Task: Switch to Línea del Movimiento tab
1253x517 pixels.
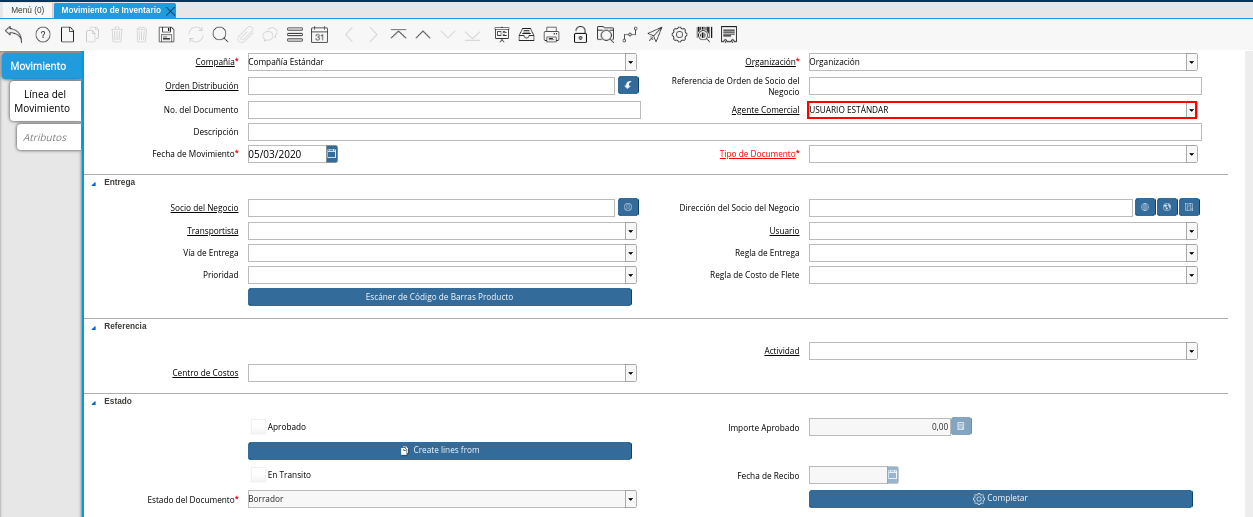Action: 42,101
